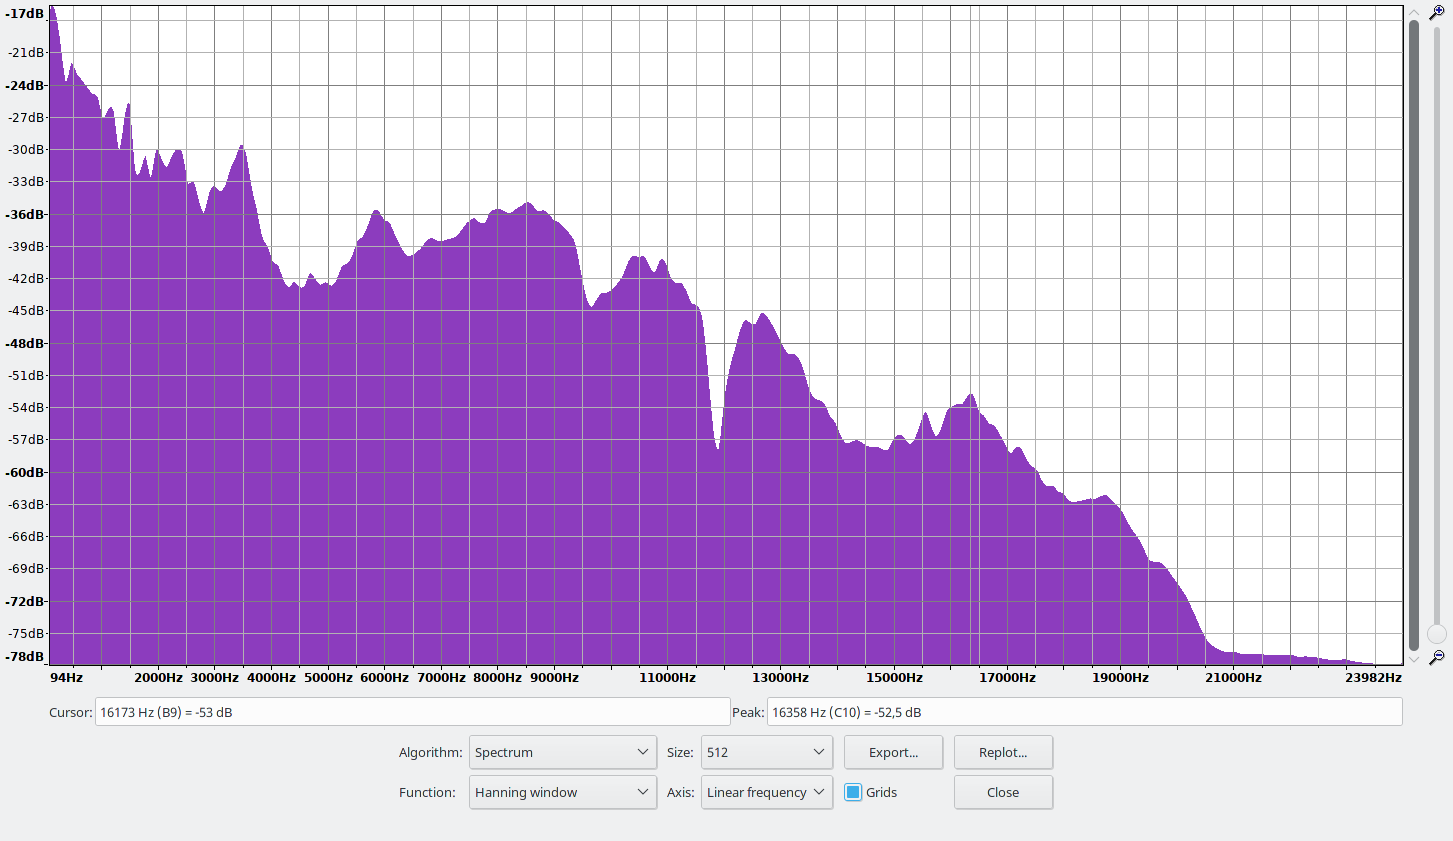
Task: Click the Export... button
Action: pos(893,752)
